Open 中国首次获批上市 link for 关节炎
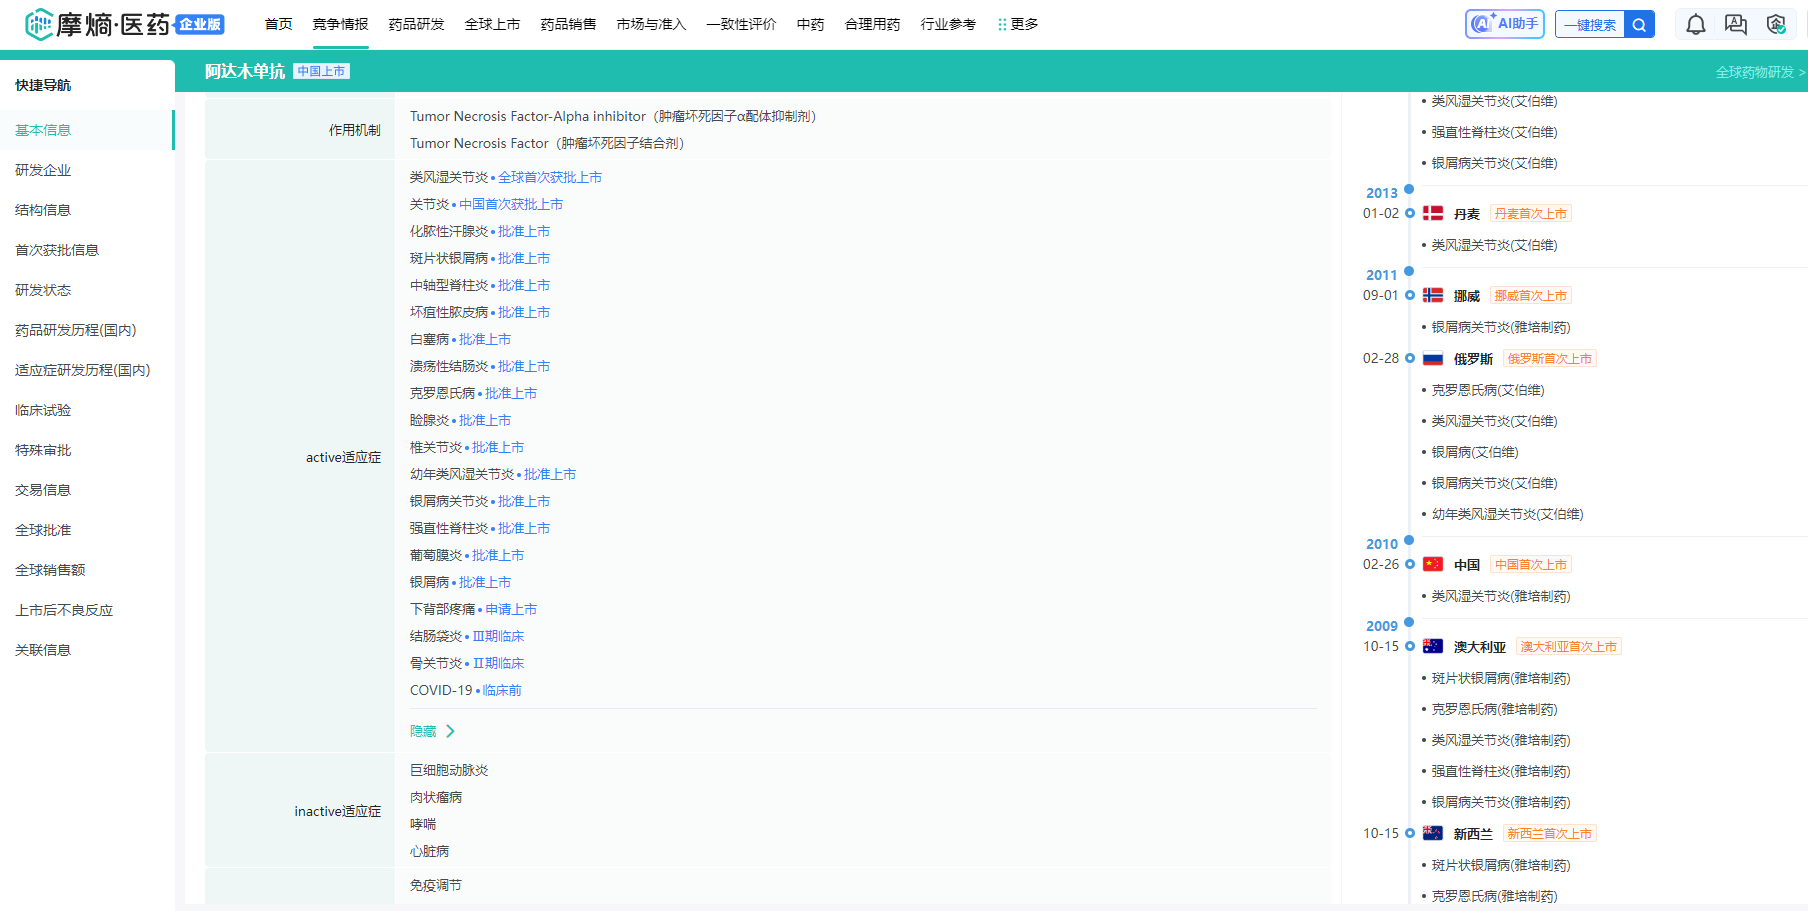 511,204
